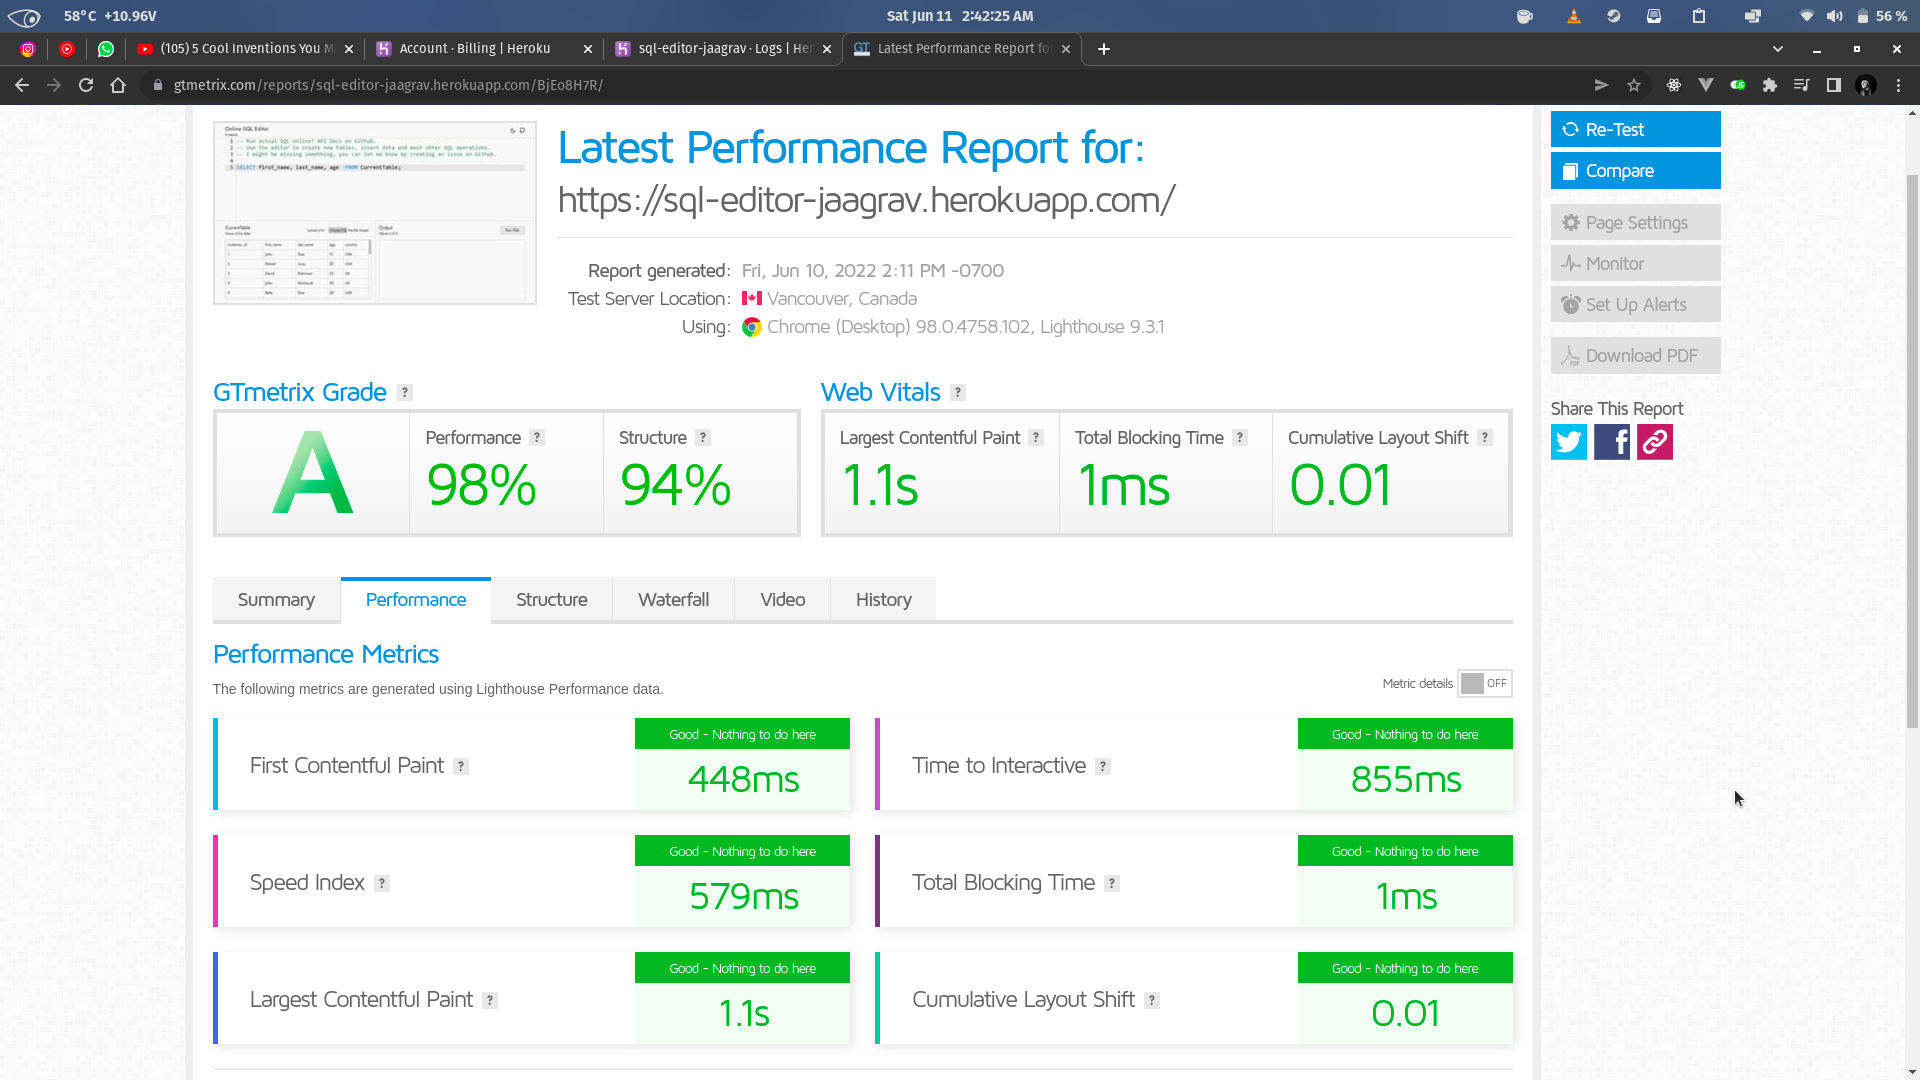
Task: Open the browser profile avatar menu
Action: coord(1866,85)
